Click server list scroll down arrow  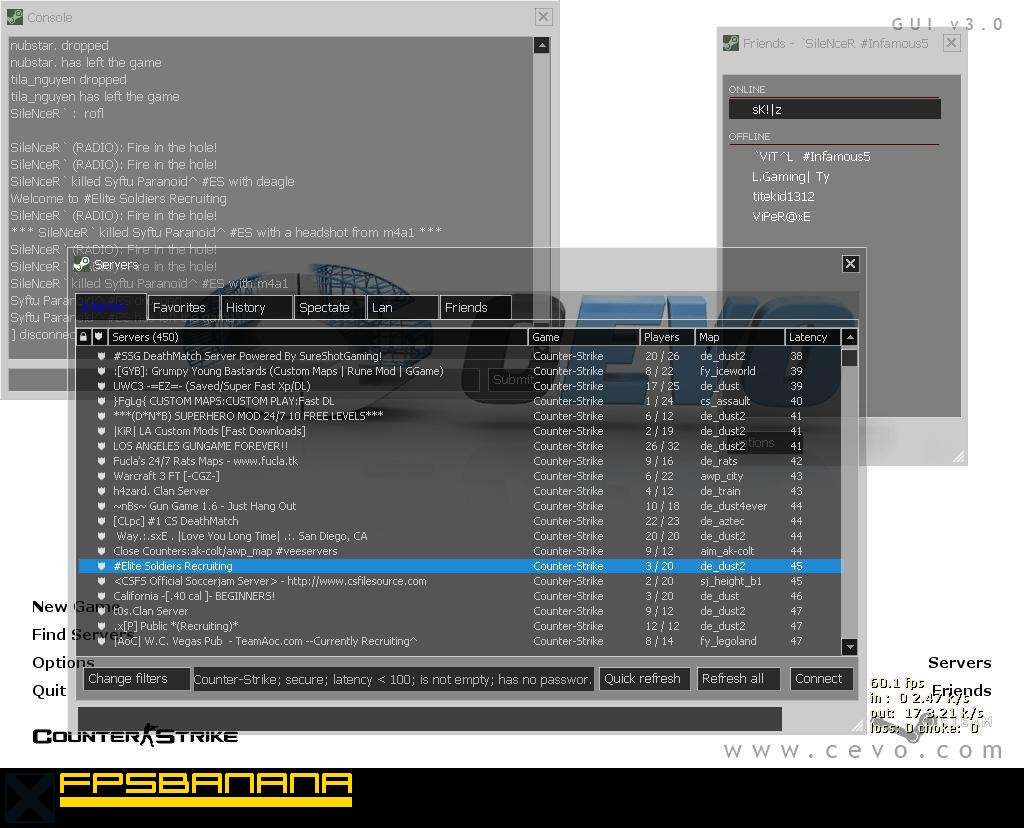pyautogui.click(x=850, y=647)
